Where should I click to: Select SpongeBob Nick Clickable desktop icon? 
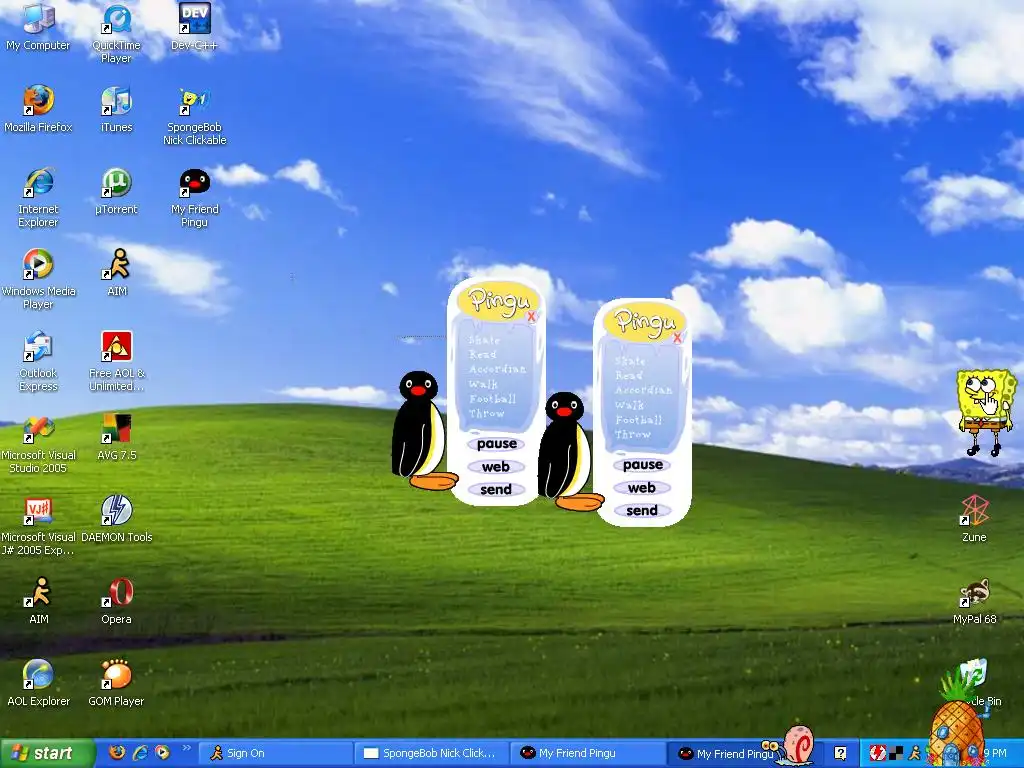point(195,116)
